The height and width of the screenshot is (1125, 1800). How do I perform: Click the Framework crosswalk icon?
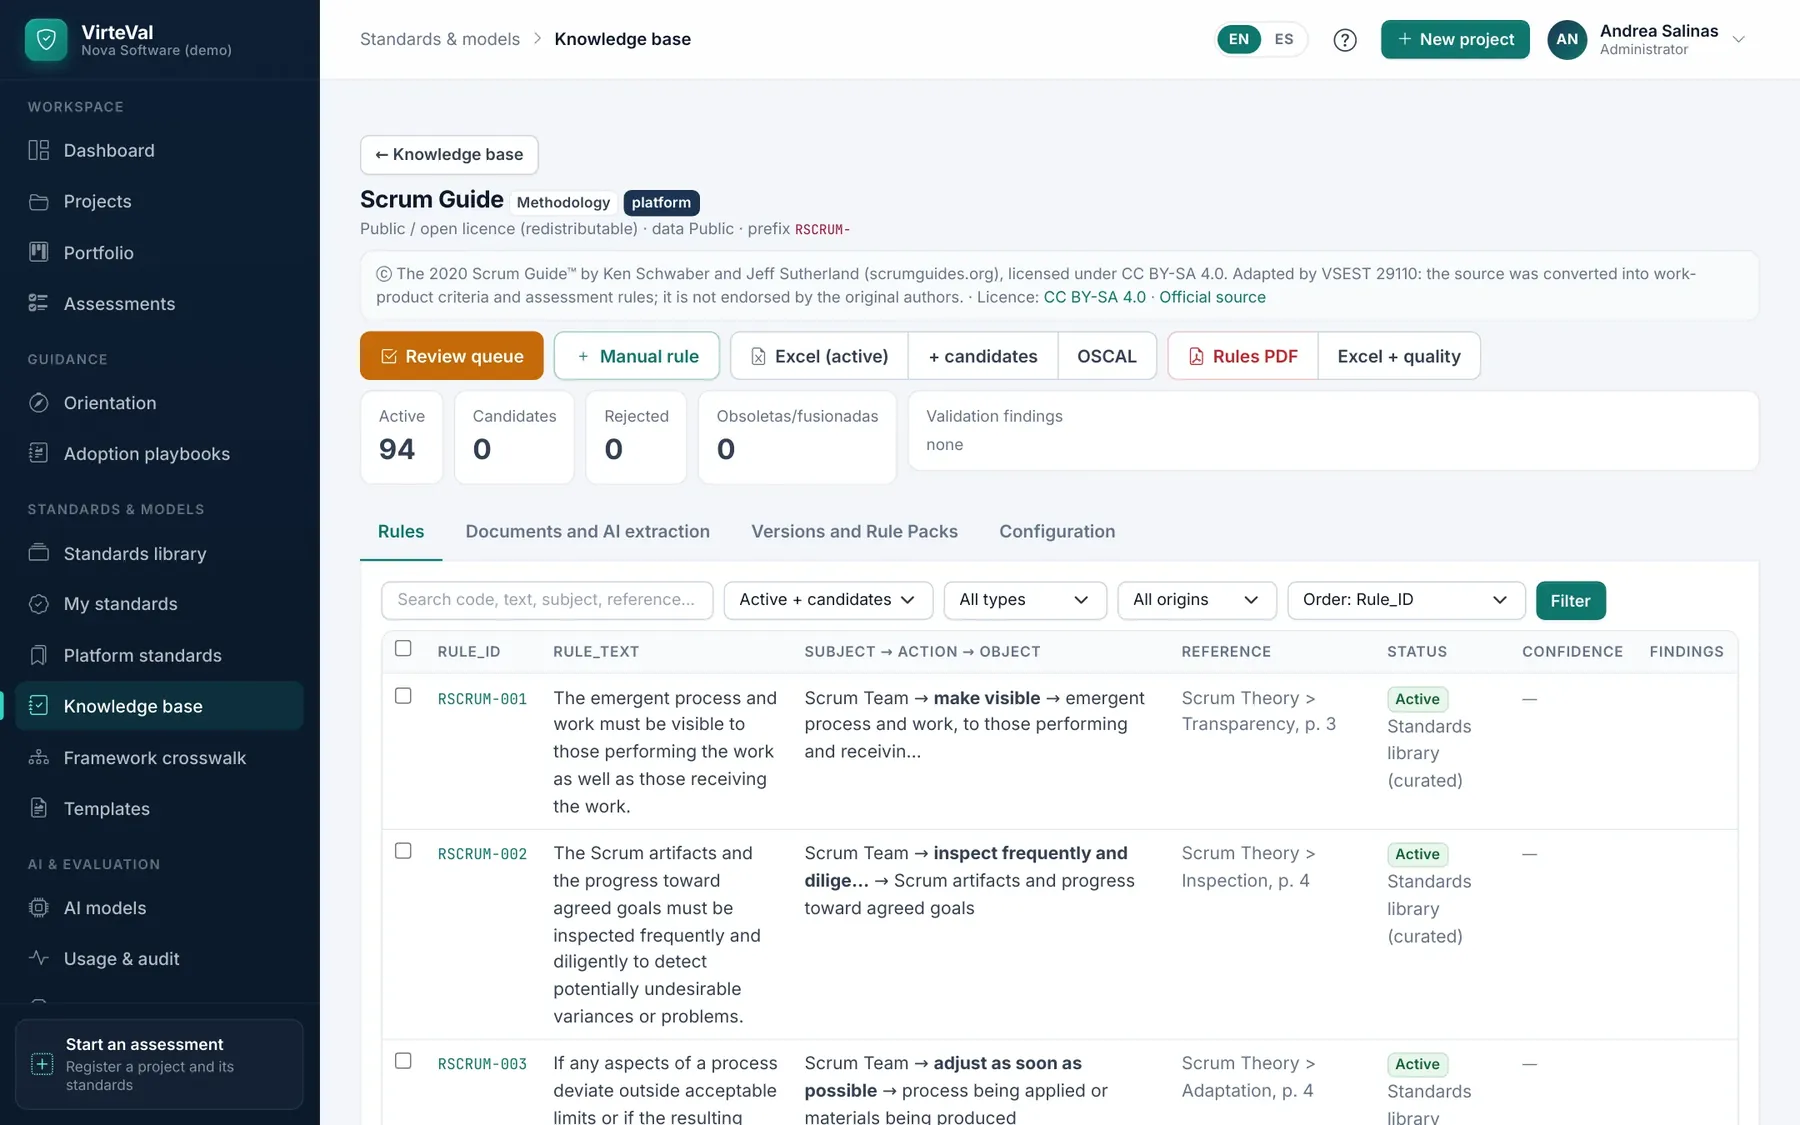[39, 757]
